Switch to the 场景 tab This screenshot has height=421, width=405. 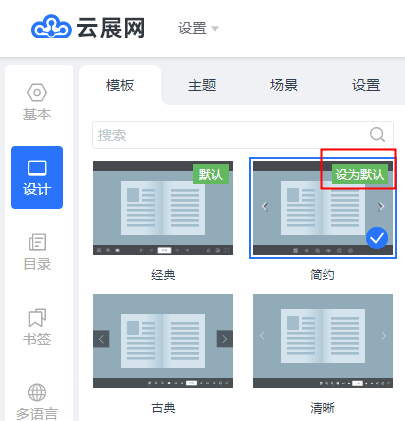(x=284, y=85)
